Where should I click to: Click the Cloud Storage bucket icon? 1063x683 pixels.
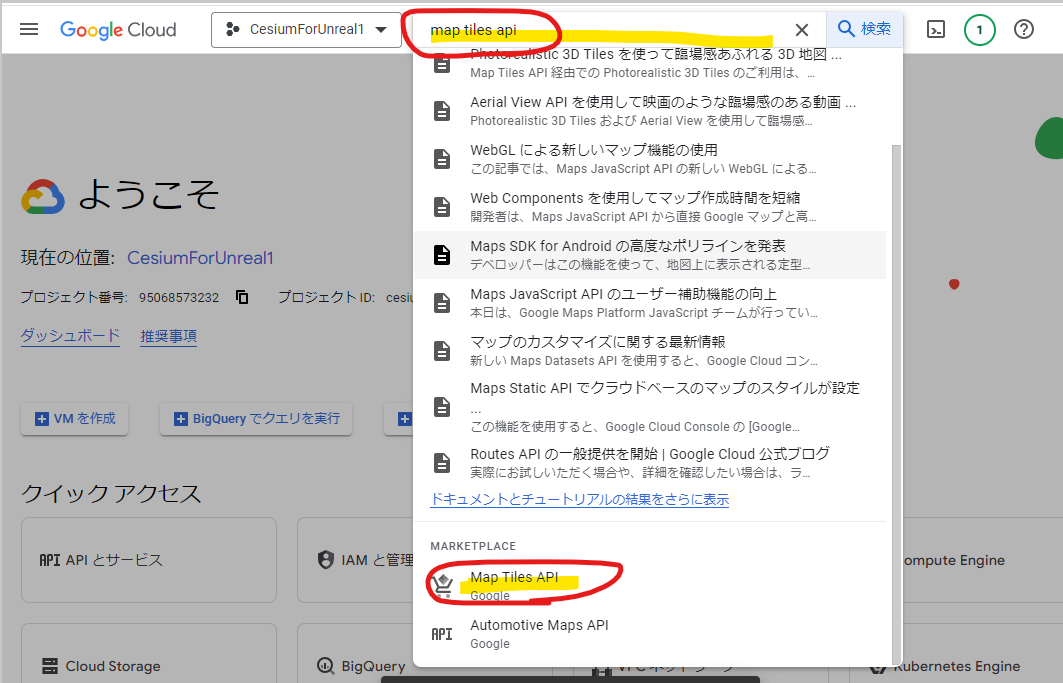pos(49,666)
